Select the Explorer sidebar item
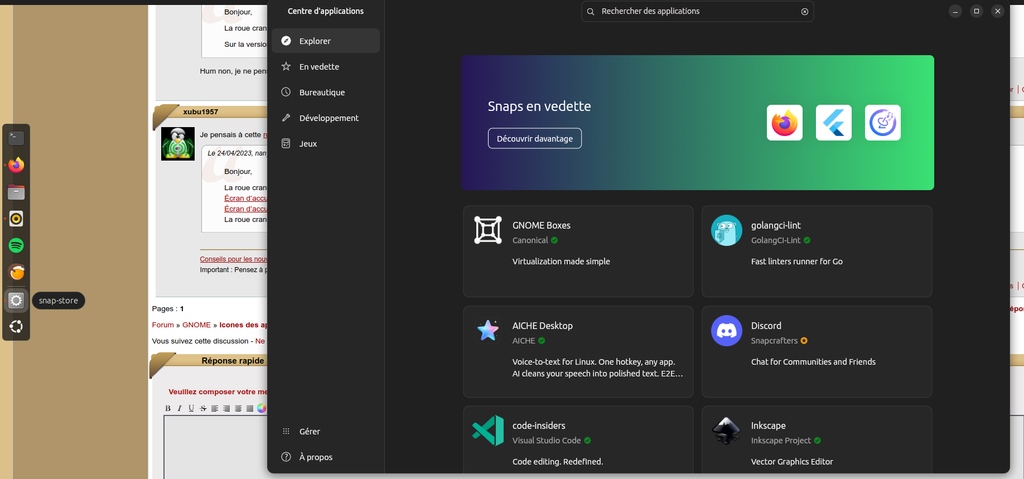Screen dimensions: 1024x479 pos(325,41)
